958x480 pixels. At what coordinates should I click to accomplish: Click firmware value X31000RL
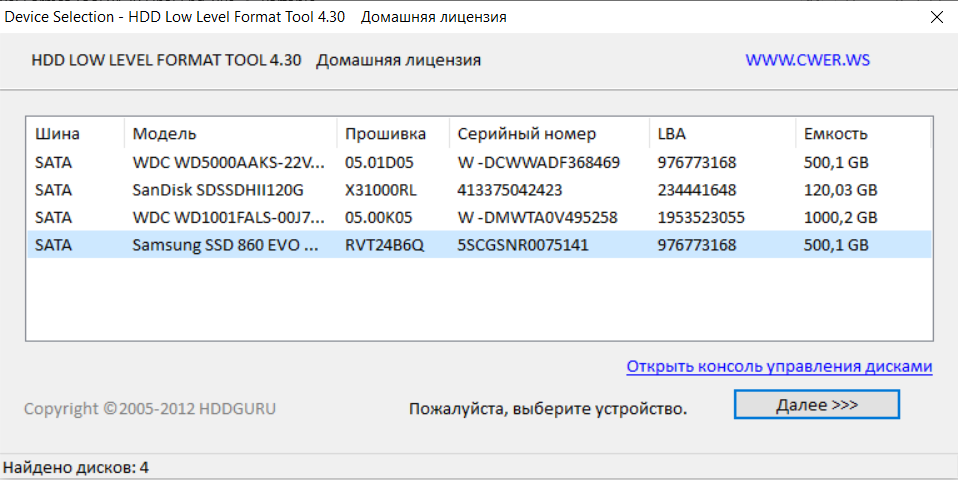point(381,190)
